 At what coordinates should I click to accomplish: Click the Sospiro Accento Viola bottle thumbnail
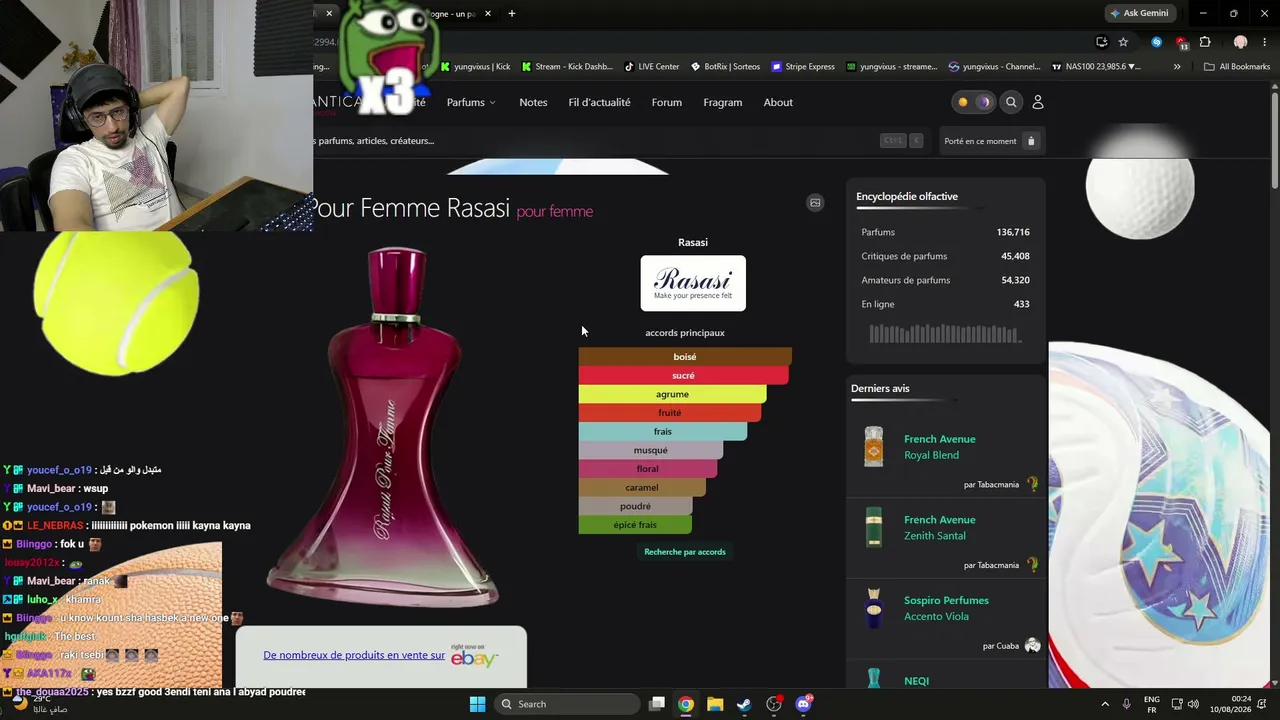874,608
